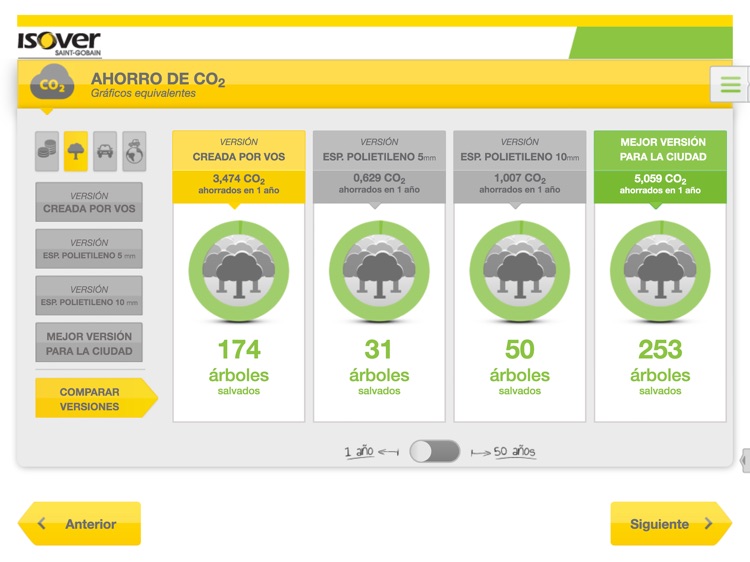Screen dimensions: 750x562
Task: Select sidebar Esp. Polietileno 5 mm version
Action: point(89,249)
